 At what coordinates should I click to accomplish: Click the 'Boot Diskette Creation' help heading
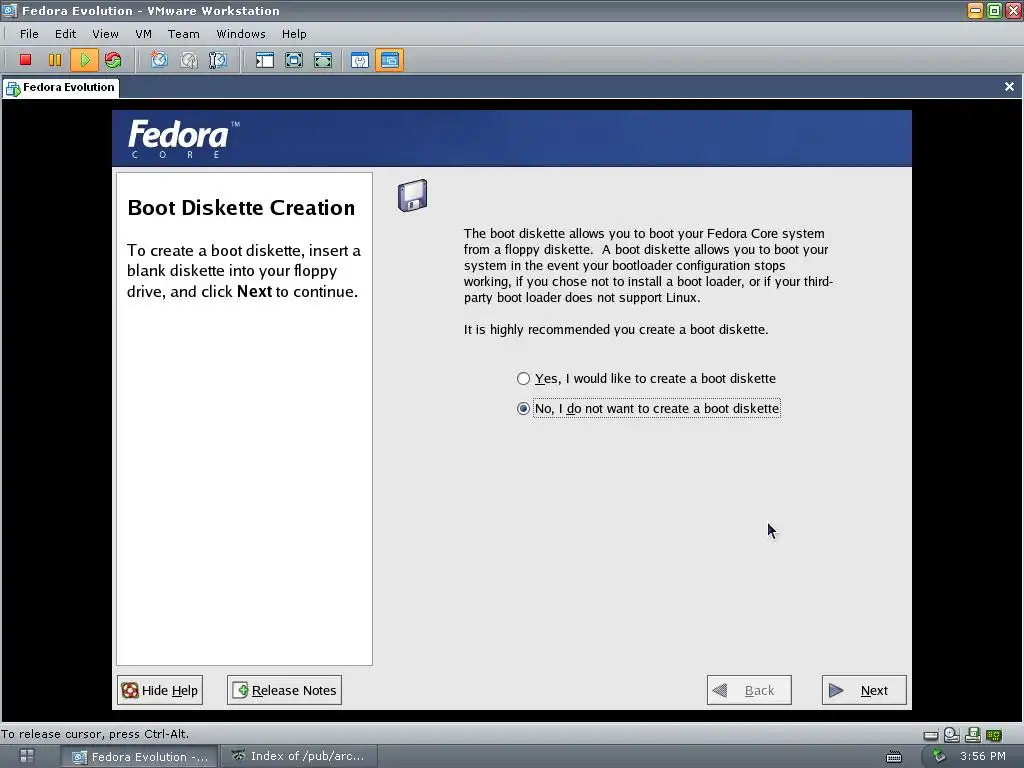[x=241, y=208]
